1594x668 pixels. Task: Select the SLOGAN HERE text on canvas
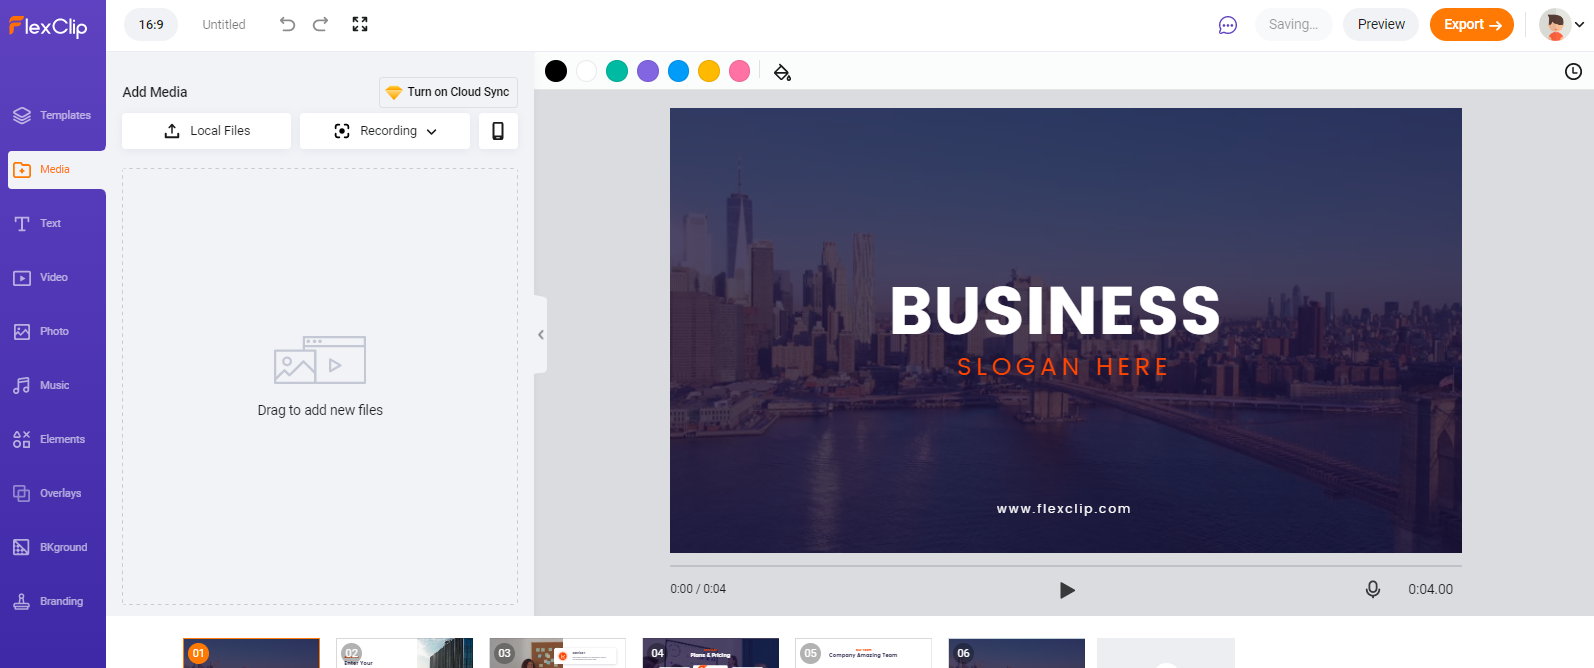point(1063,367)
